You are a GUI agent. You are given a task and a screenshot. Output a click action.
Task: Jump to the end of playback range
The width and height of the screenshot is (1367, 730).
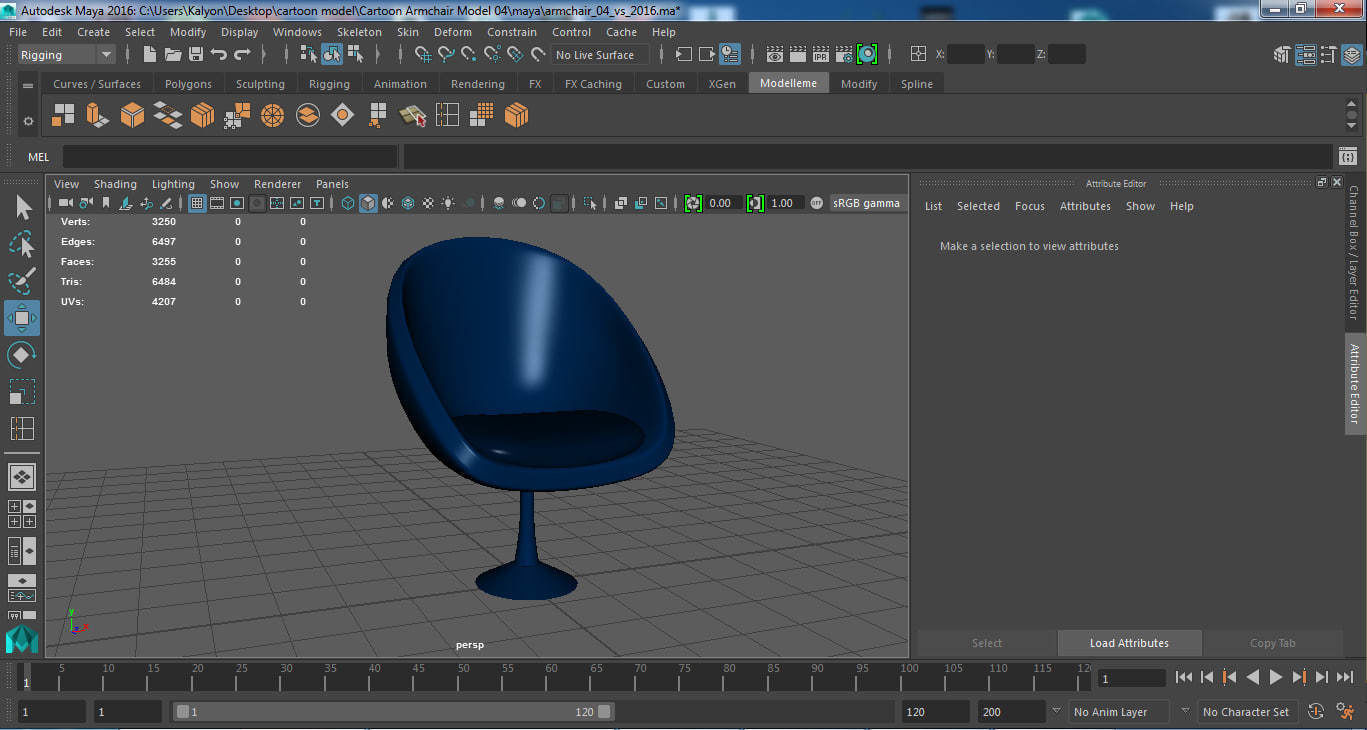click(x=1345, y=677)
